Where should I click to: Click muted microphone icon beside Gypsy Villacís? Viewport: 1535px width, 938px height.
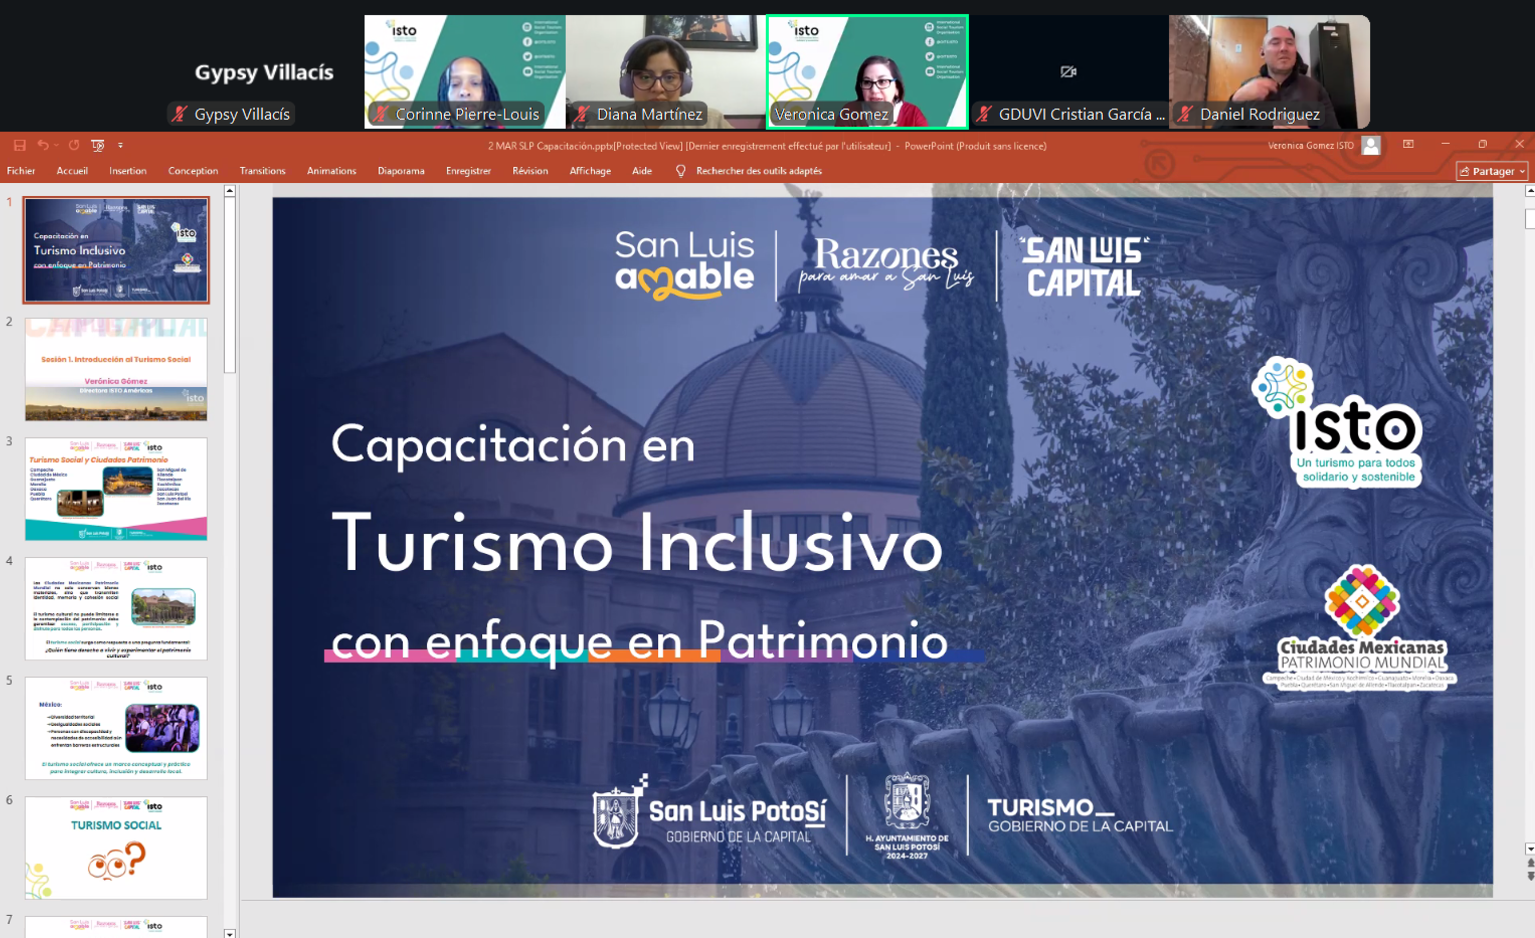pos(180,114)
